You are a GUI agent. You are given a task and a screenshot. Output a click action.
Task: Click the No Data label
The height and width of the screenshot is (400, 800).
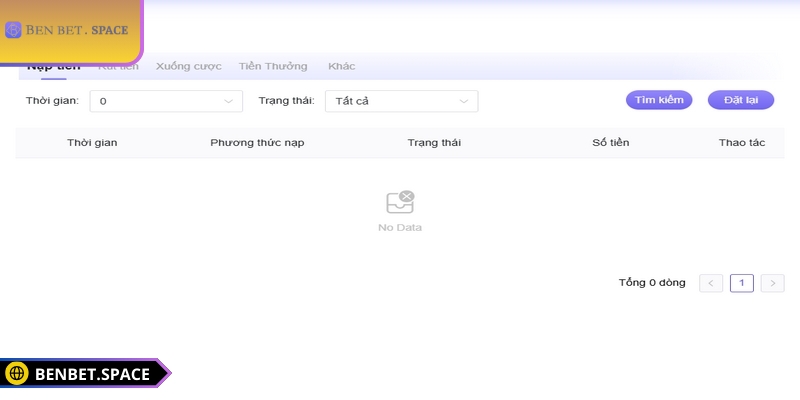(400, 228)
